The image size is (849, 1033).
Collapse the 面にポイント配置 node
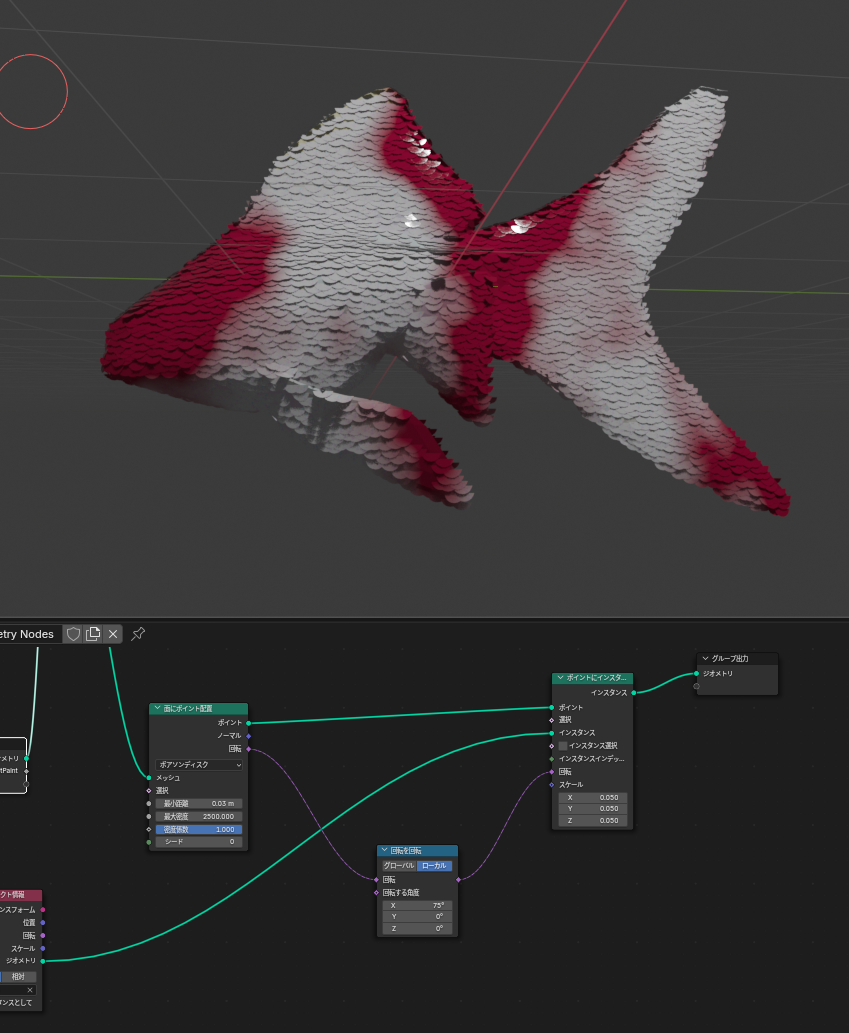157,709
